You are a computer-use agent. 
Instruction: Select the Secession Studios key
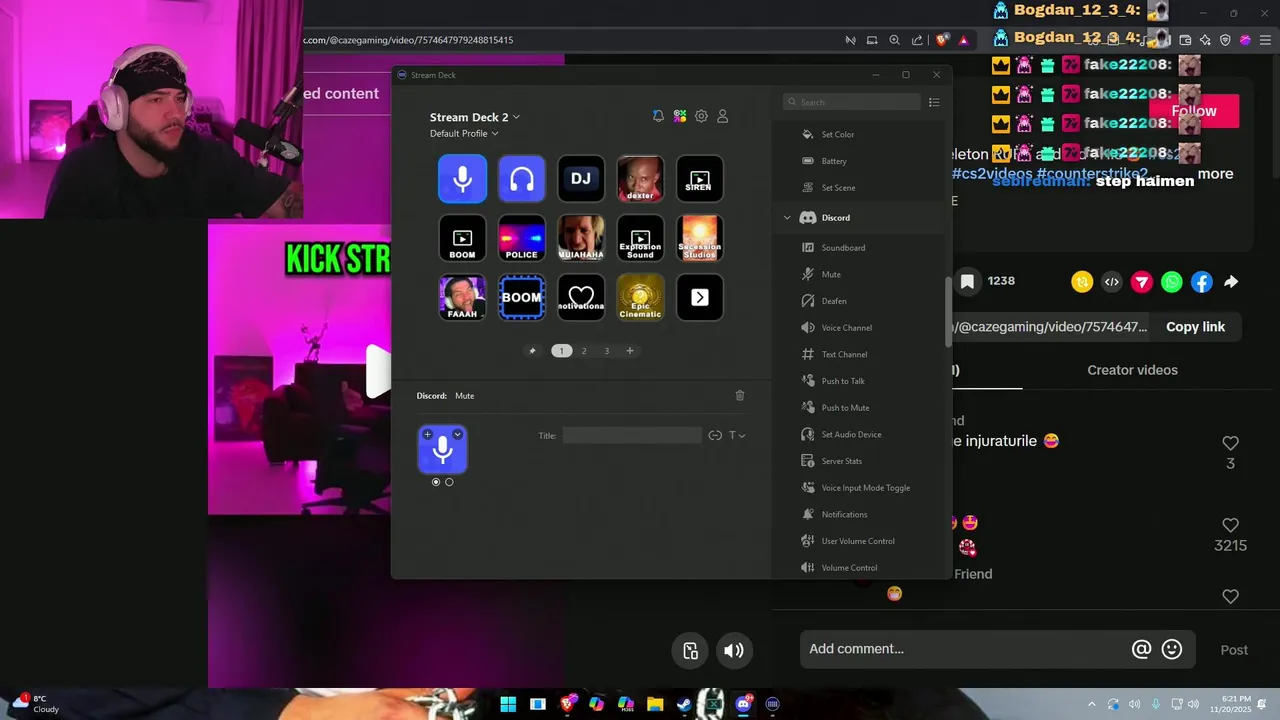click(699, 238)
